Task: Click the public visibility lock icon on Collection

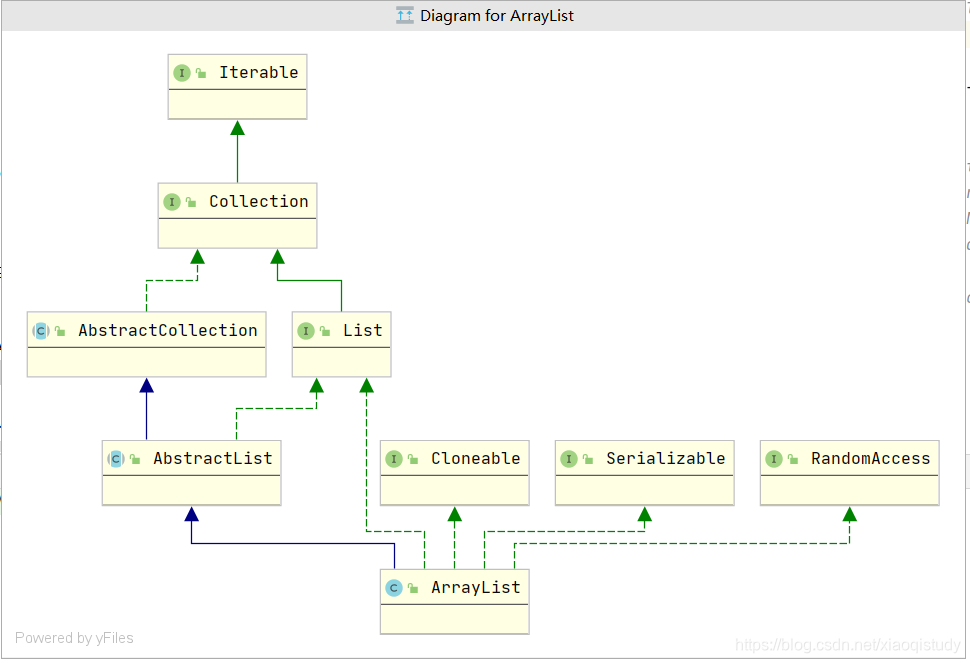Action: click(191, 202)
